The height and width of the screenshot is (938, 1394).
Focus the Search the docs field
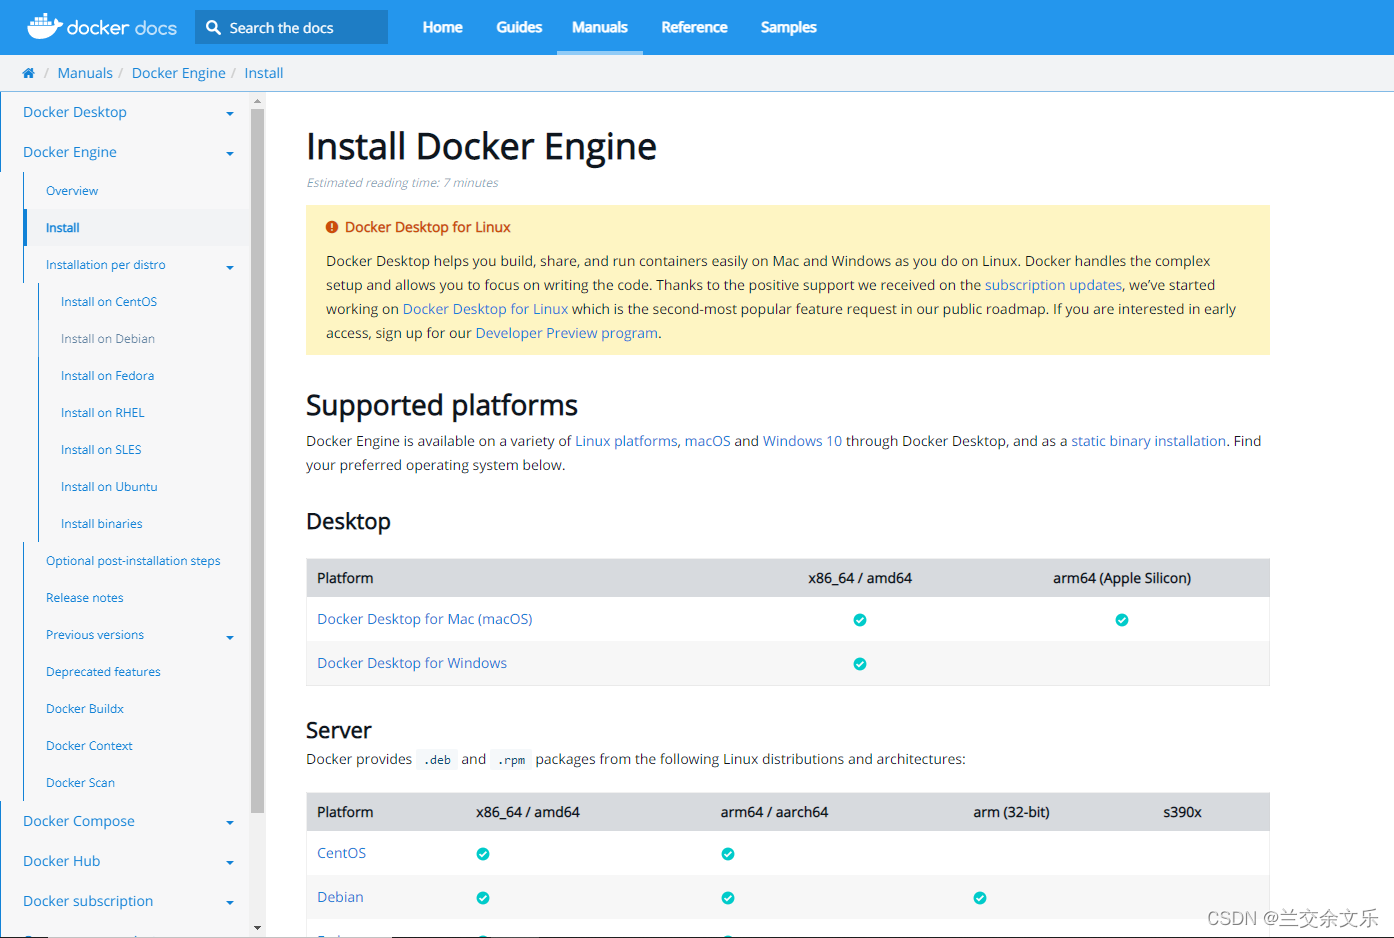(x=292, y=28)
